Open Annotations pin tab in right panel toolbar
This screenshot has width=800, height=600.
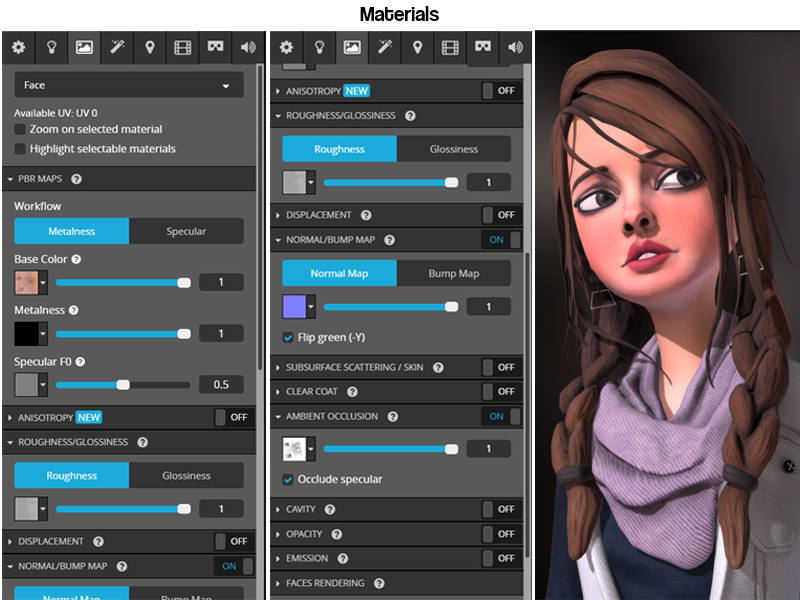pos(417,47)
